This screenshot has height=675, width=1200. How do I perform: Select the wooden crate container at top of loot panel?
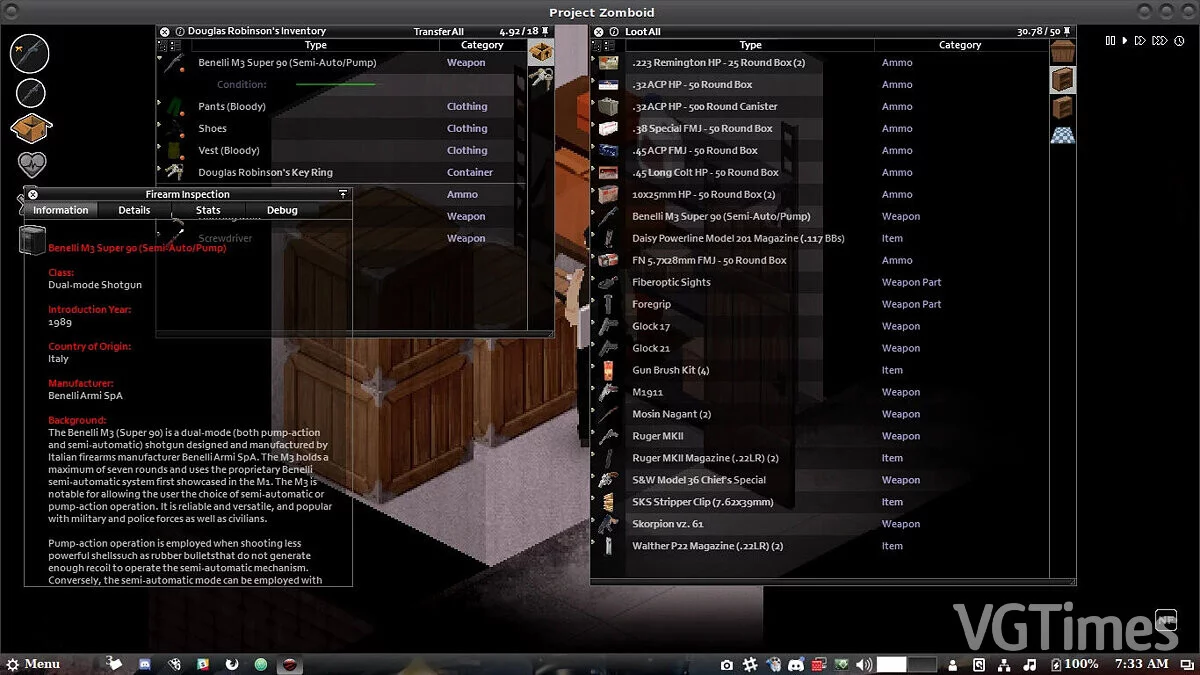click(1063, 52)
